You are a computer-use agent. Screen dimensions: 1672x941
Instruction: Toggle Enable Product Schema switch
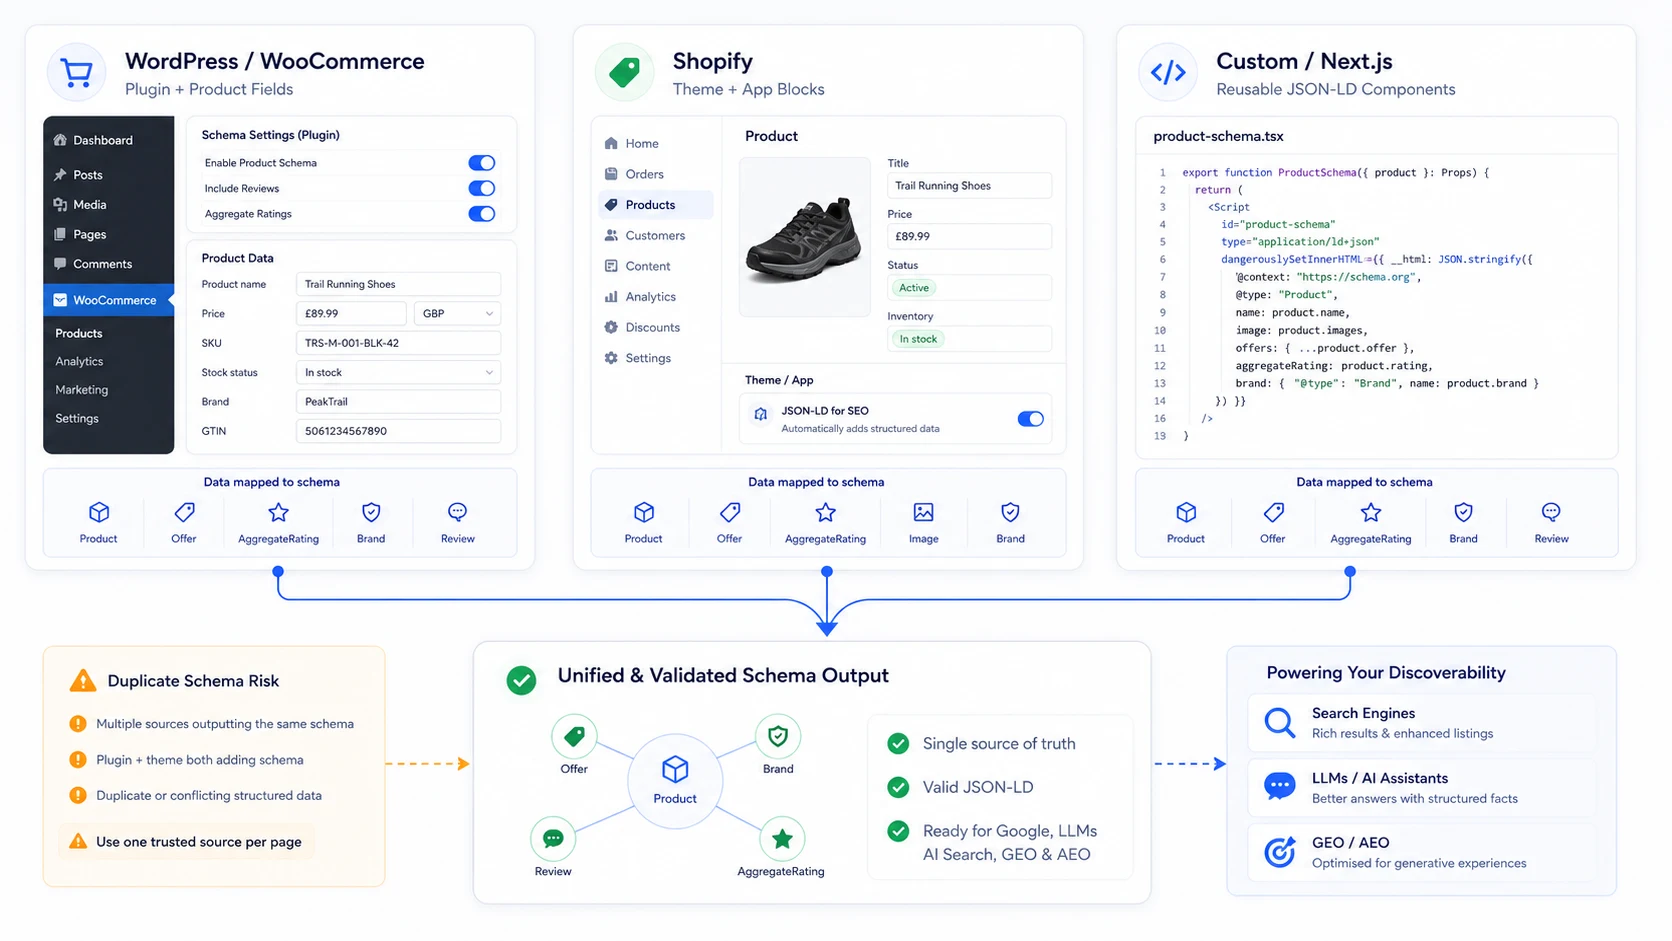[x=481, y=163]
